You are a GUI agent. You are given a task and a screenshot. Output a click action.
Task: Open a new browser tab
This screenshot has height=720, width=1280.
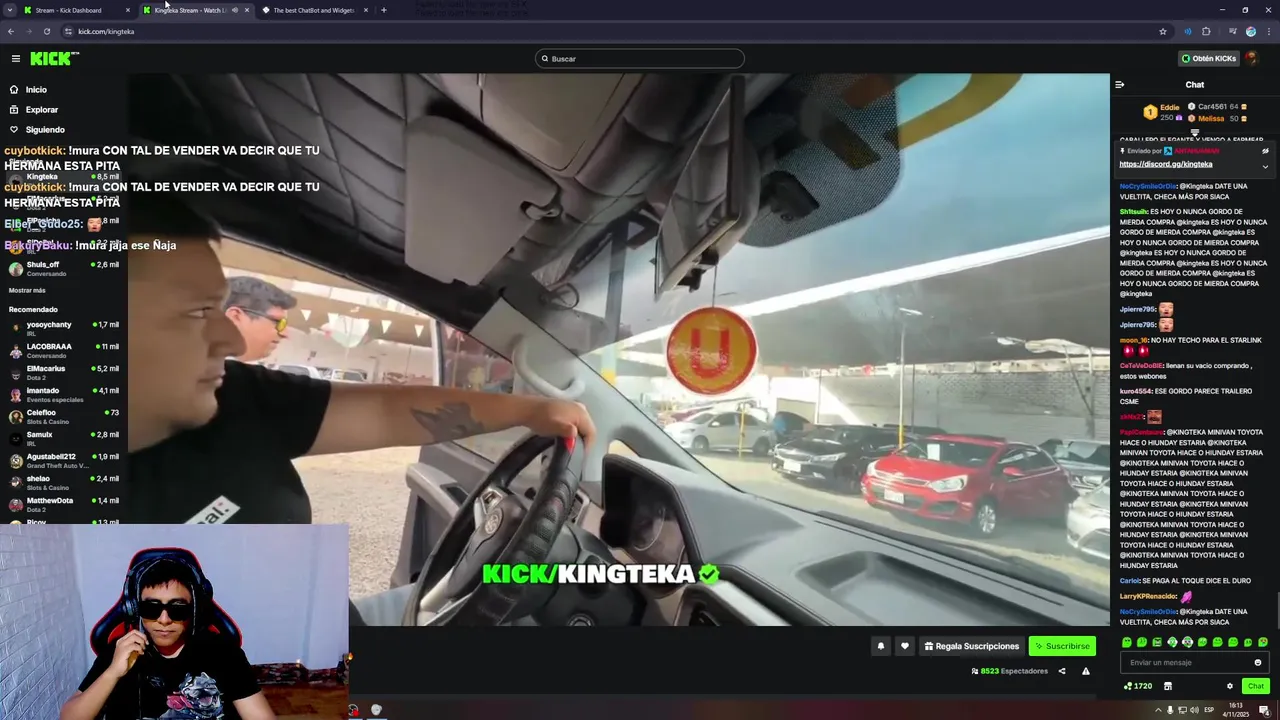383,10
